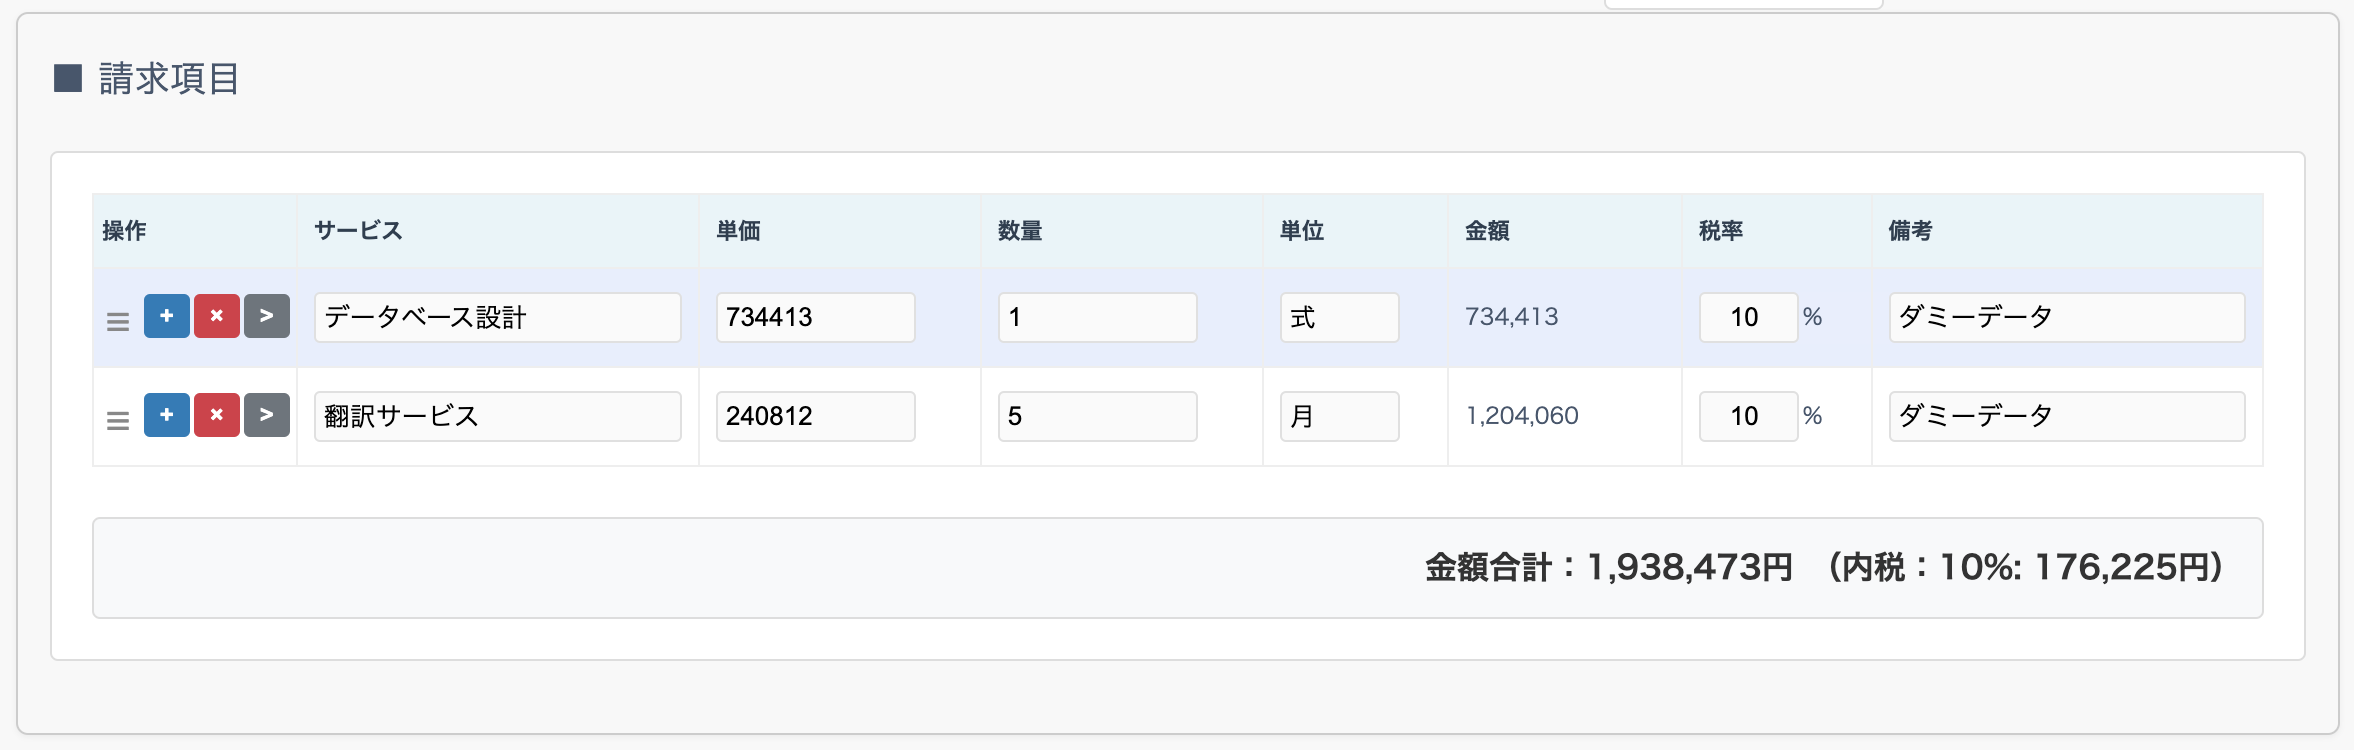Edit the データベース設計 service name field
This screenshot has width=2354, height=750.
[498, 317]
